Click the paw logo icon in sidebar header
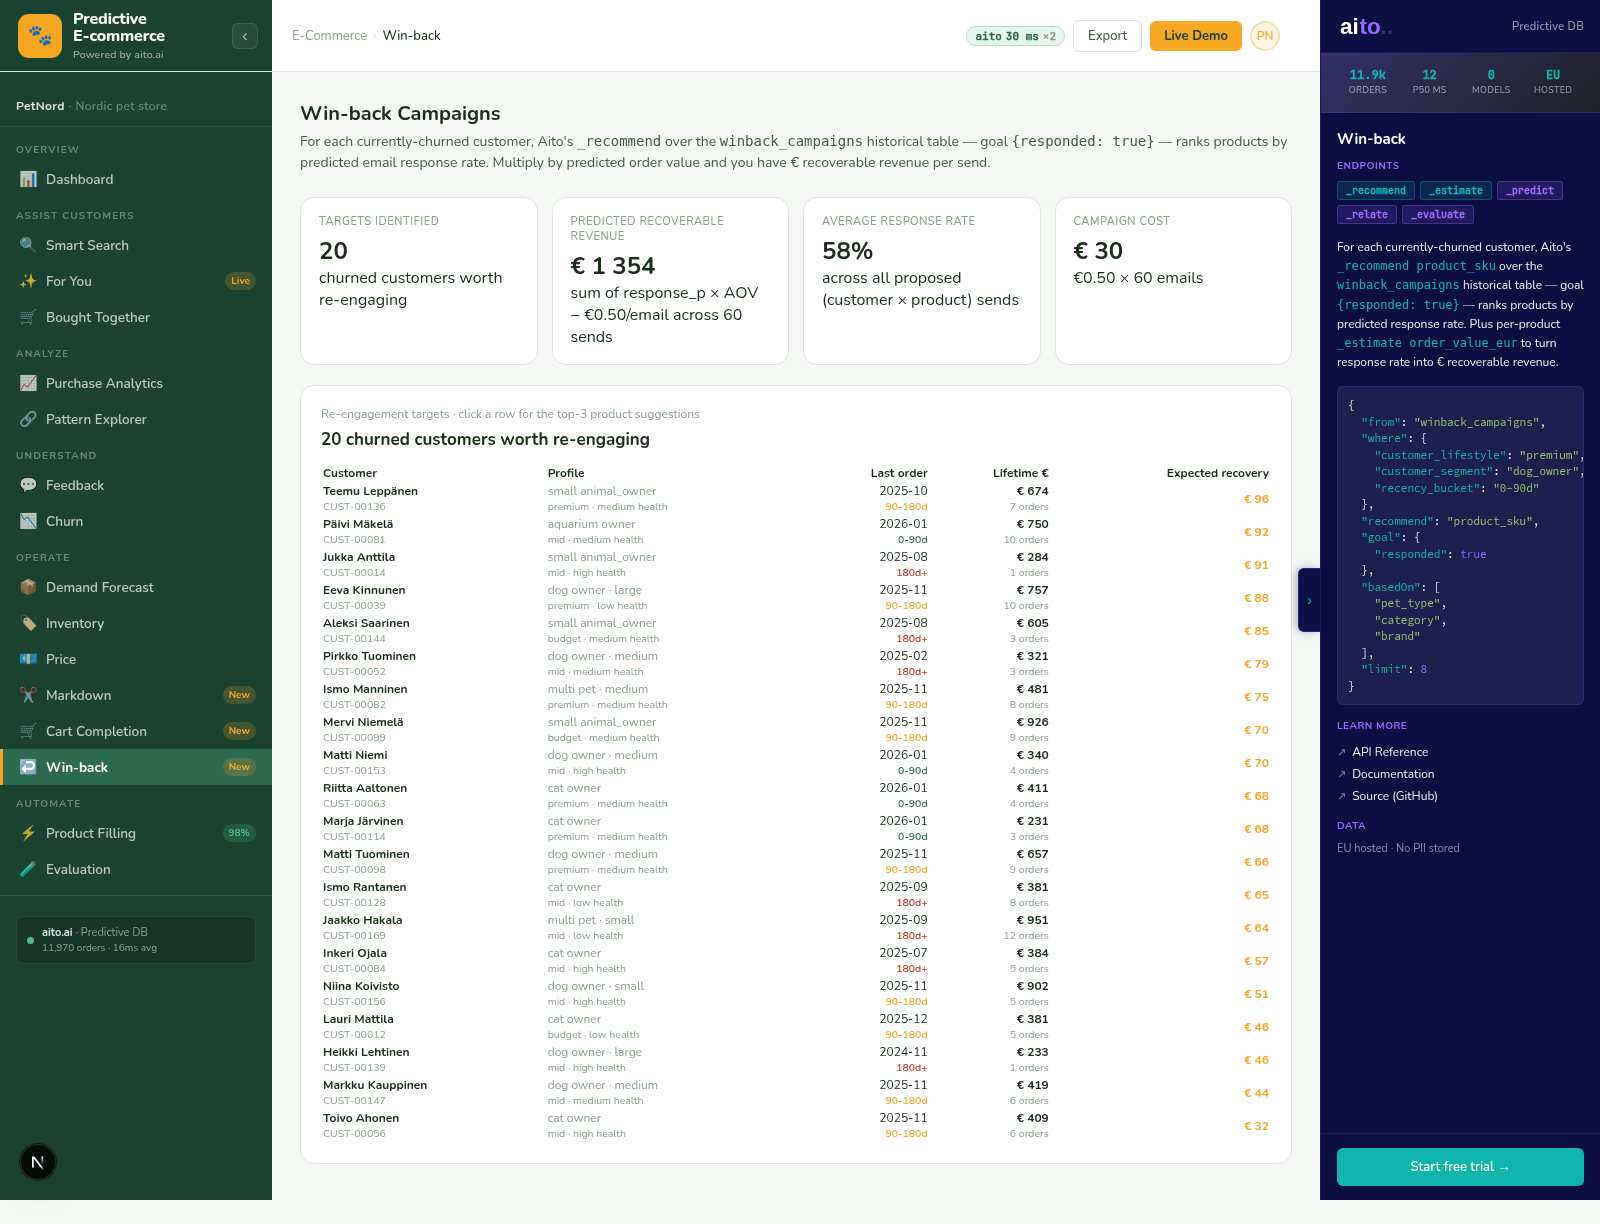The height and width of the screenshot is (1224, 1600). pos(40,36)
